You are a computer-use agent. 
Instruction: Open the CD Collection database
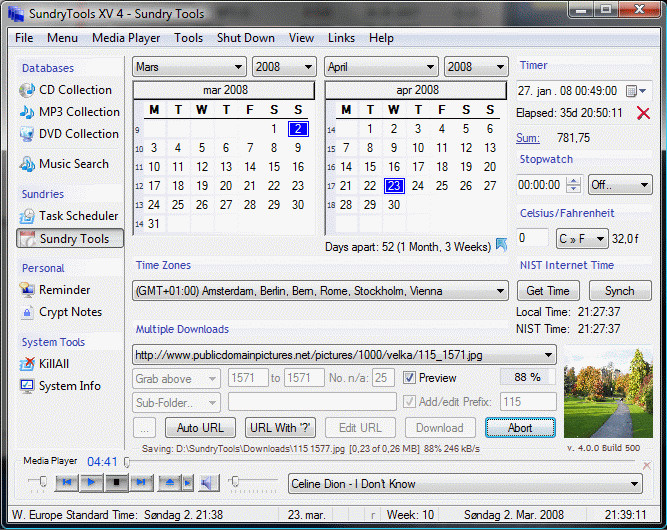(x=66, y=90)
